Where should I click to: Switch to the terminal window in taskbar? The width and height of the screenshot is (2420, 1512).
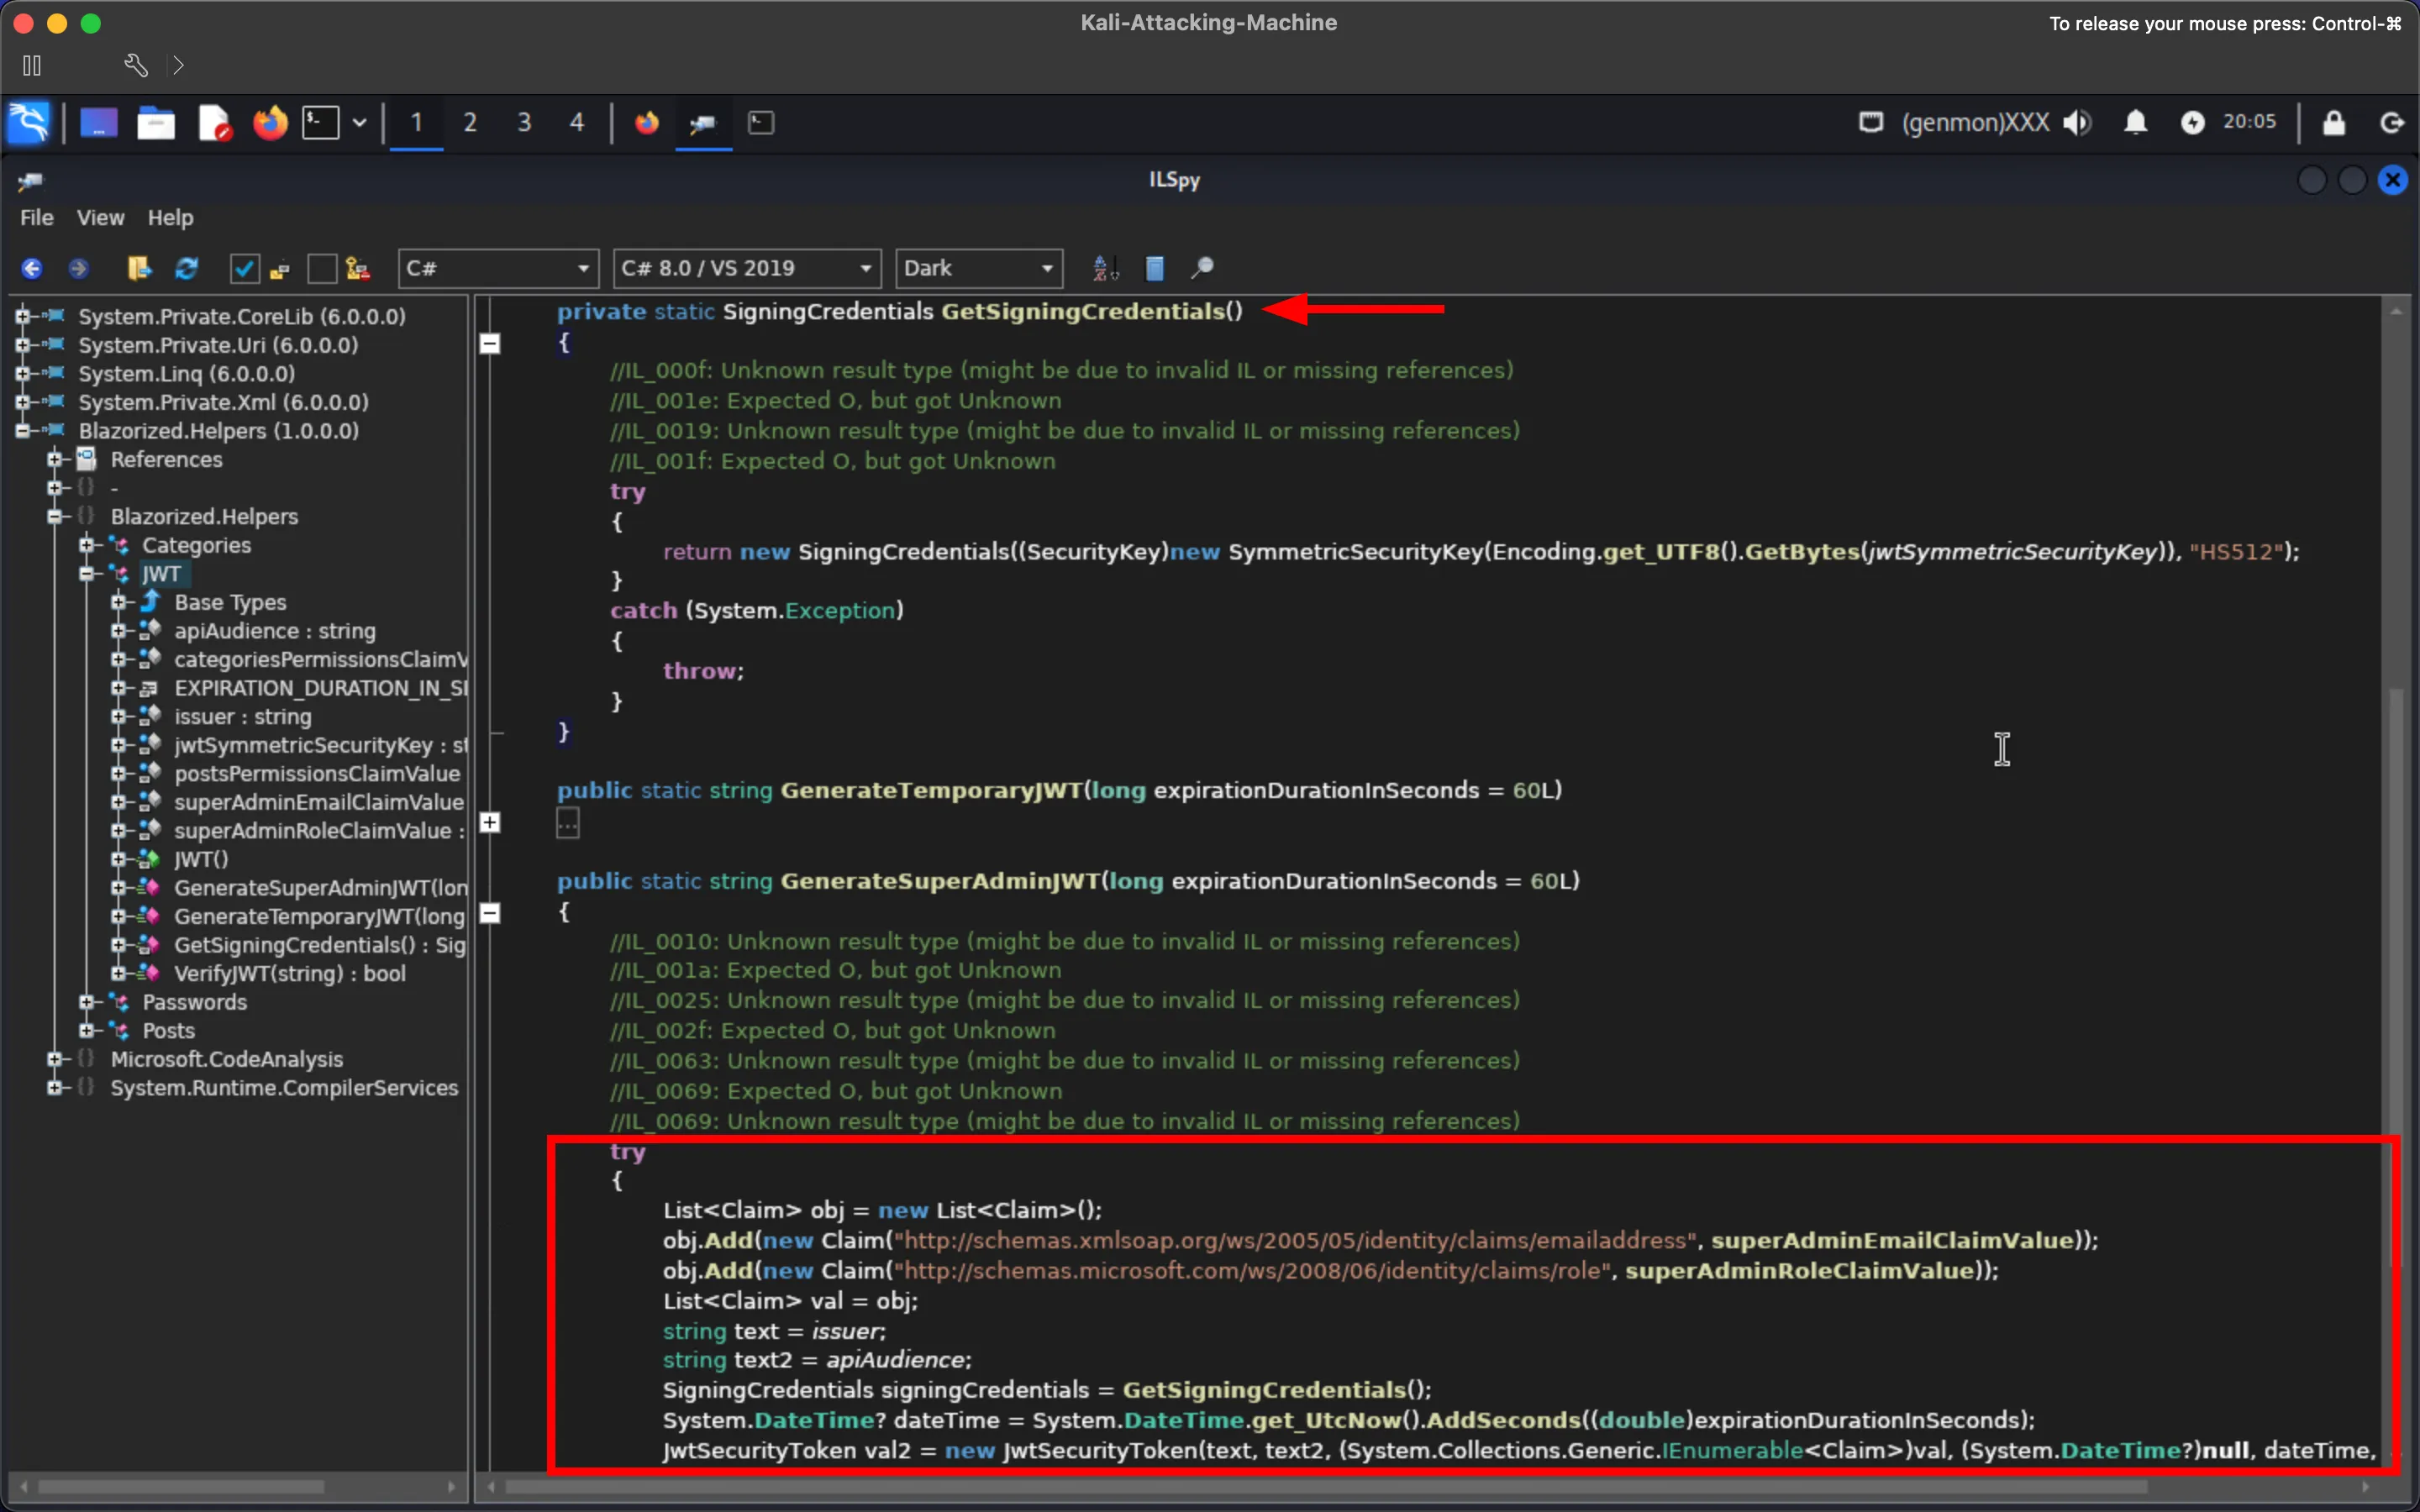761,123
